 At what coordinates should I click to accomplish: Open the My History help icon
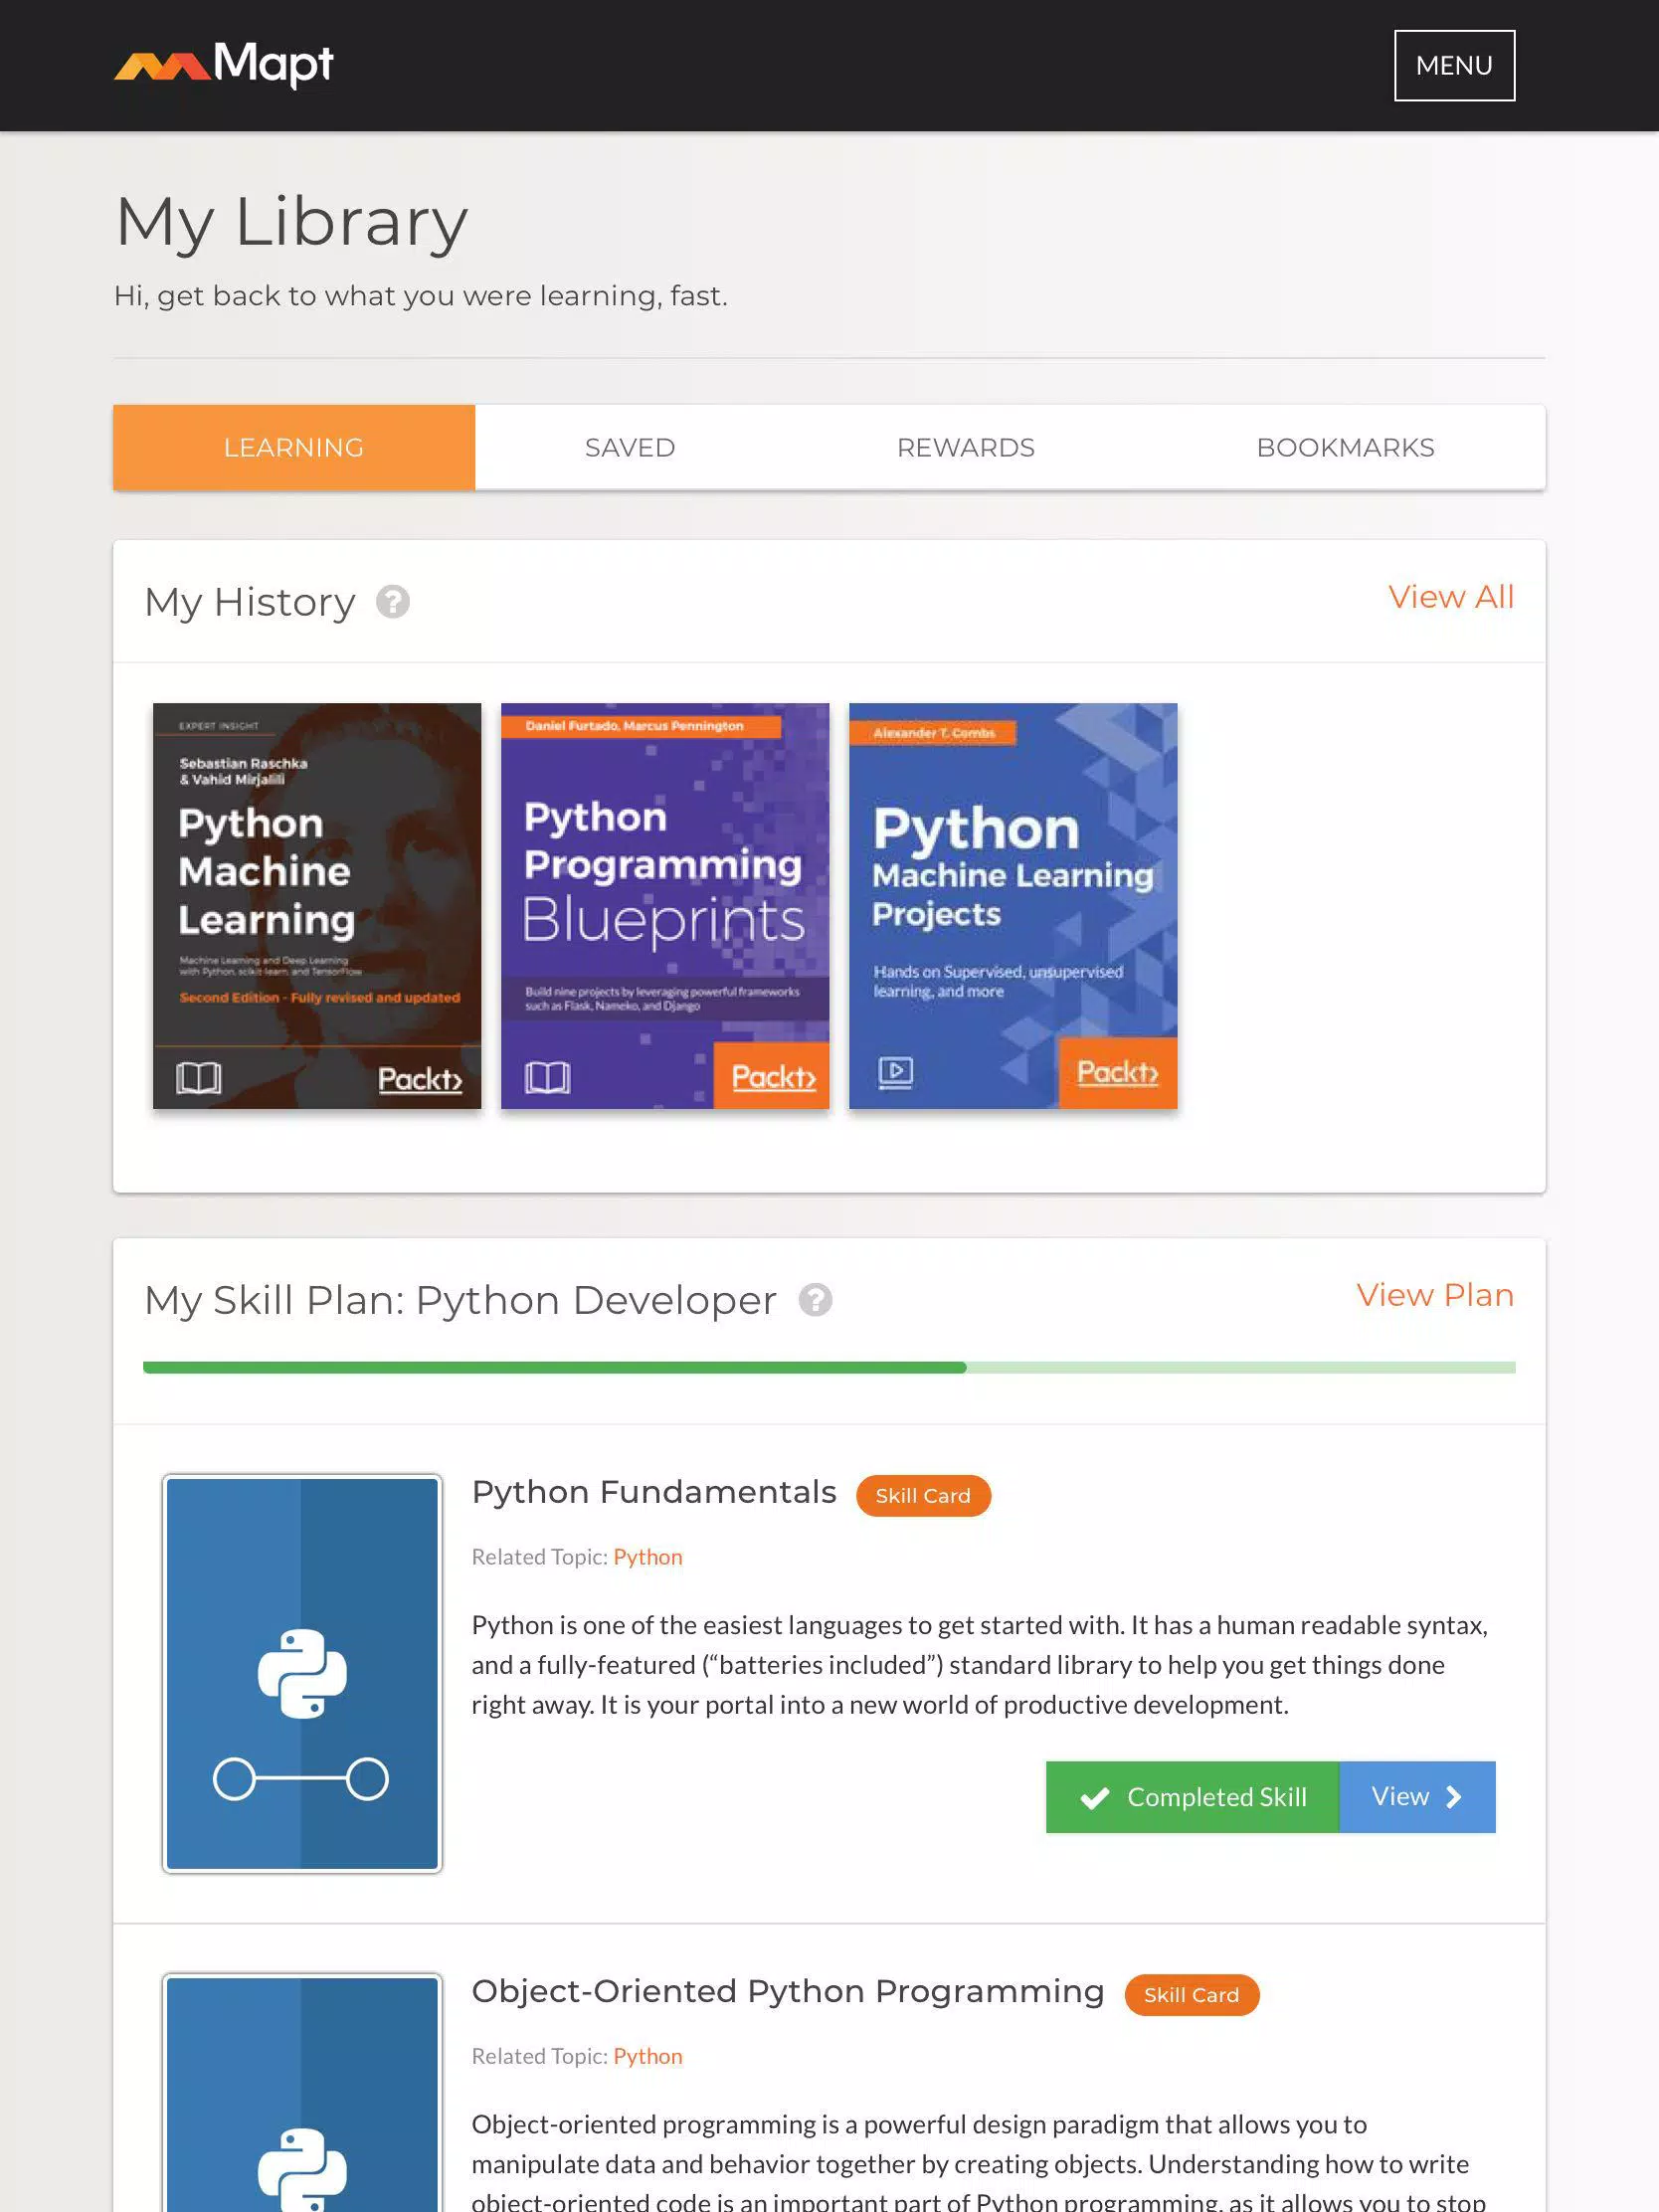tap(393, 602)
